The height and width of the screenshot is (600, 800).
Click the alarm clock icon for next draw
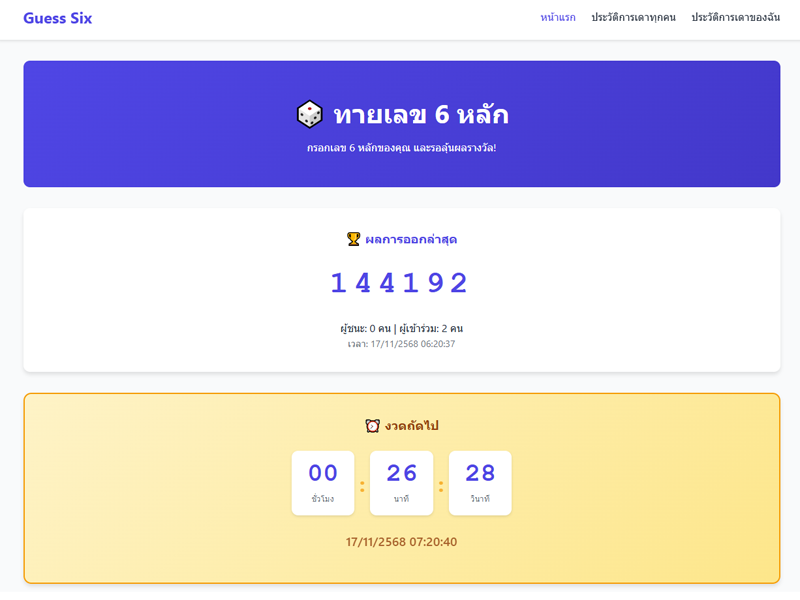373,426
